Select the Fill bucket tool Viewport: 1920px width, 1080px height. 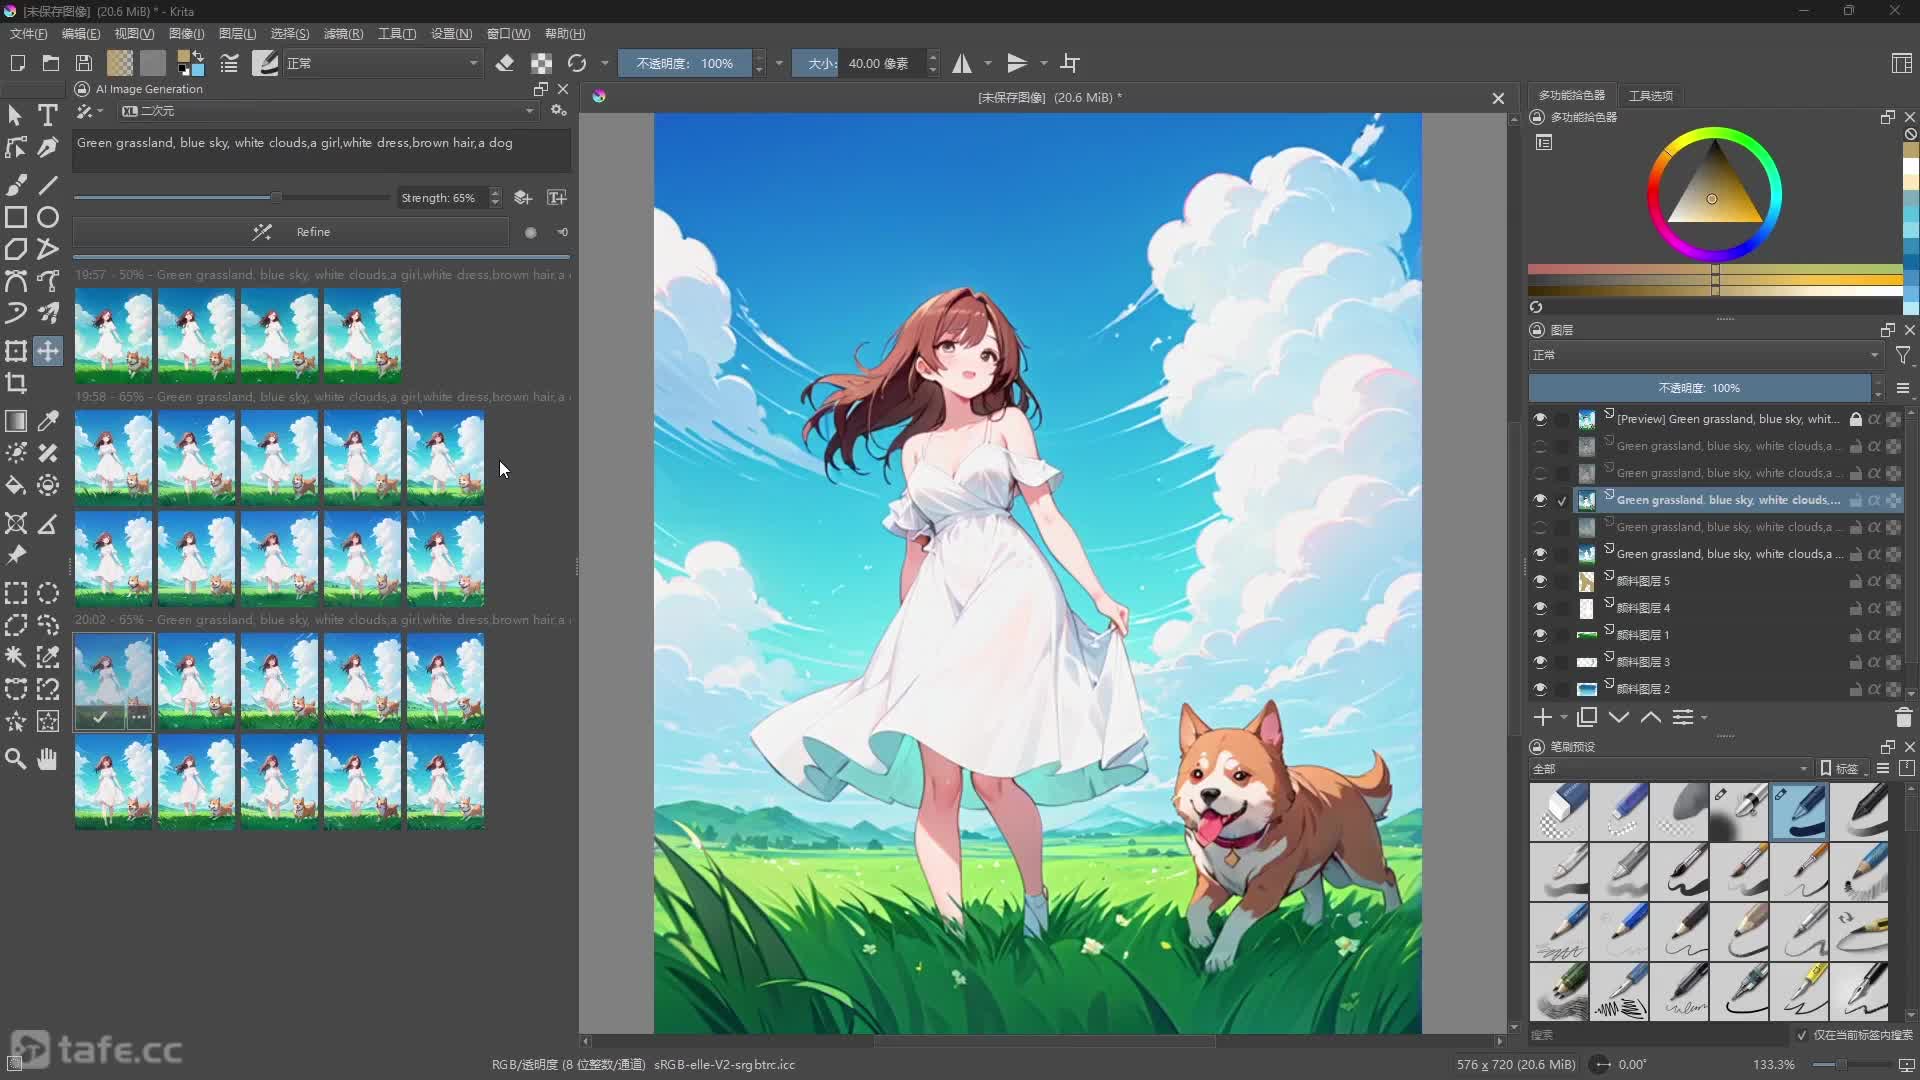pyautogui.click(x=16, y=486)
